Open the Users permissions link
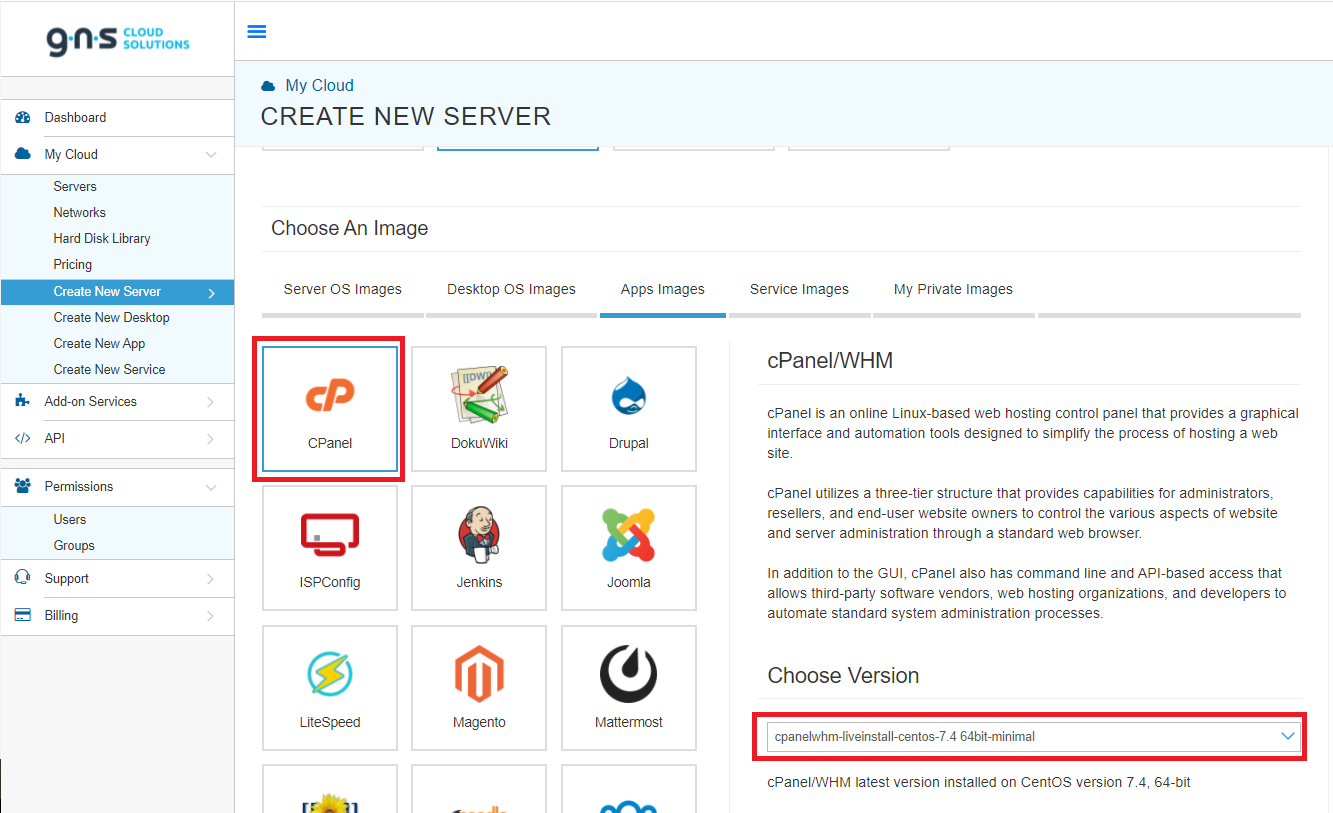 [70, 519]
